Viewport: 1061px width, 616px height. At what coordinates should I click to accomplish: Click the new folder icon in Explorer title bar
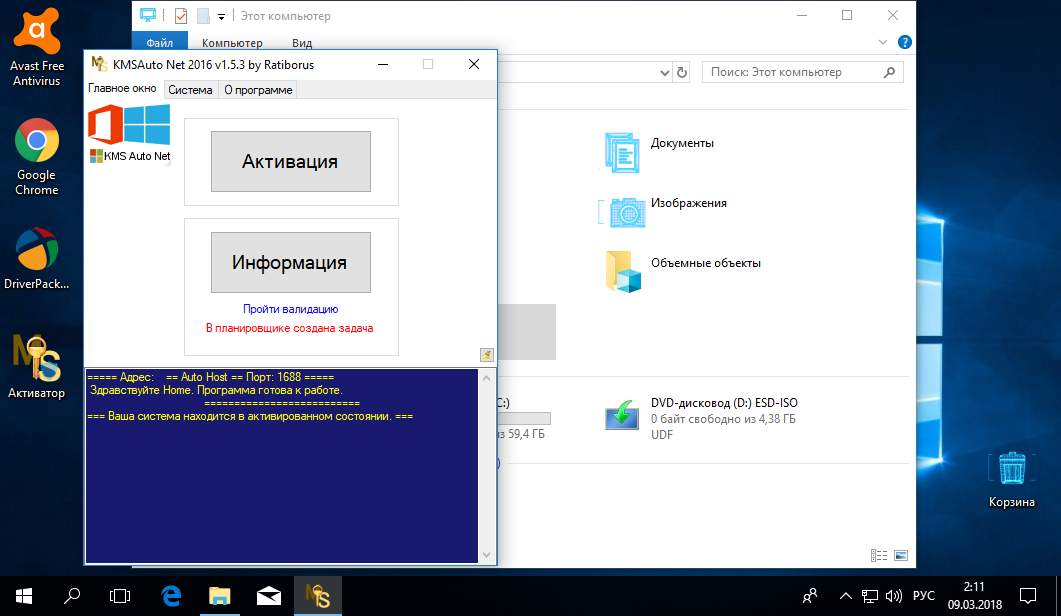pyautogui.click(x=202, y=16)
